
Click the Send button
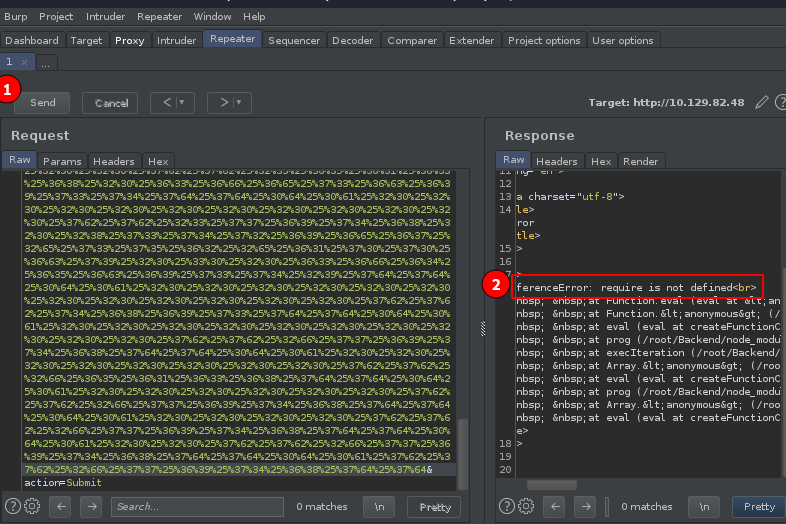[42, 102]
